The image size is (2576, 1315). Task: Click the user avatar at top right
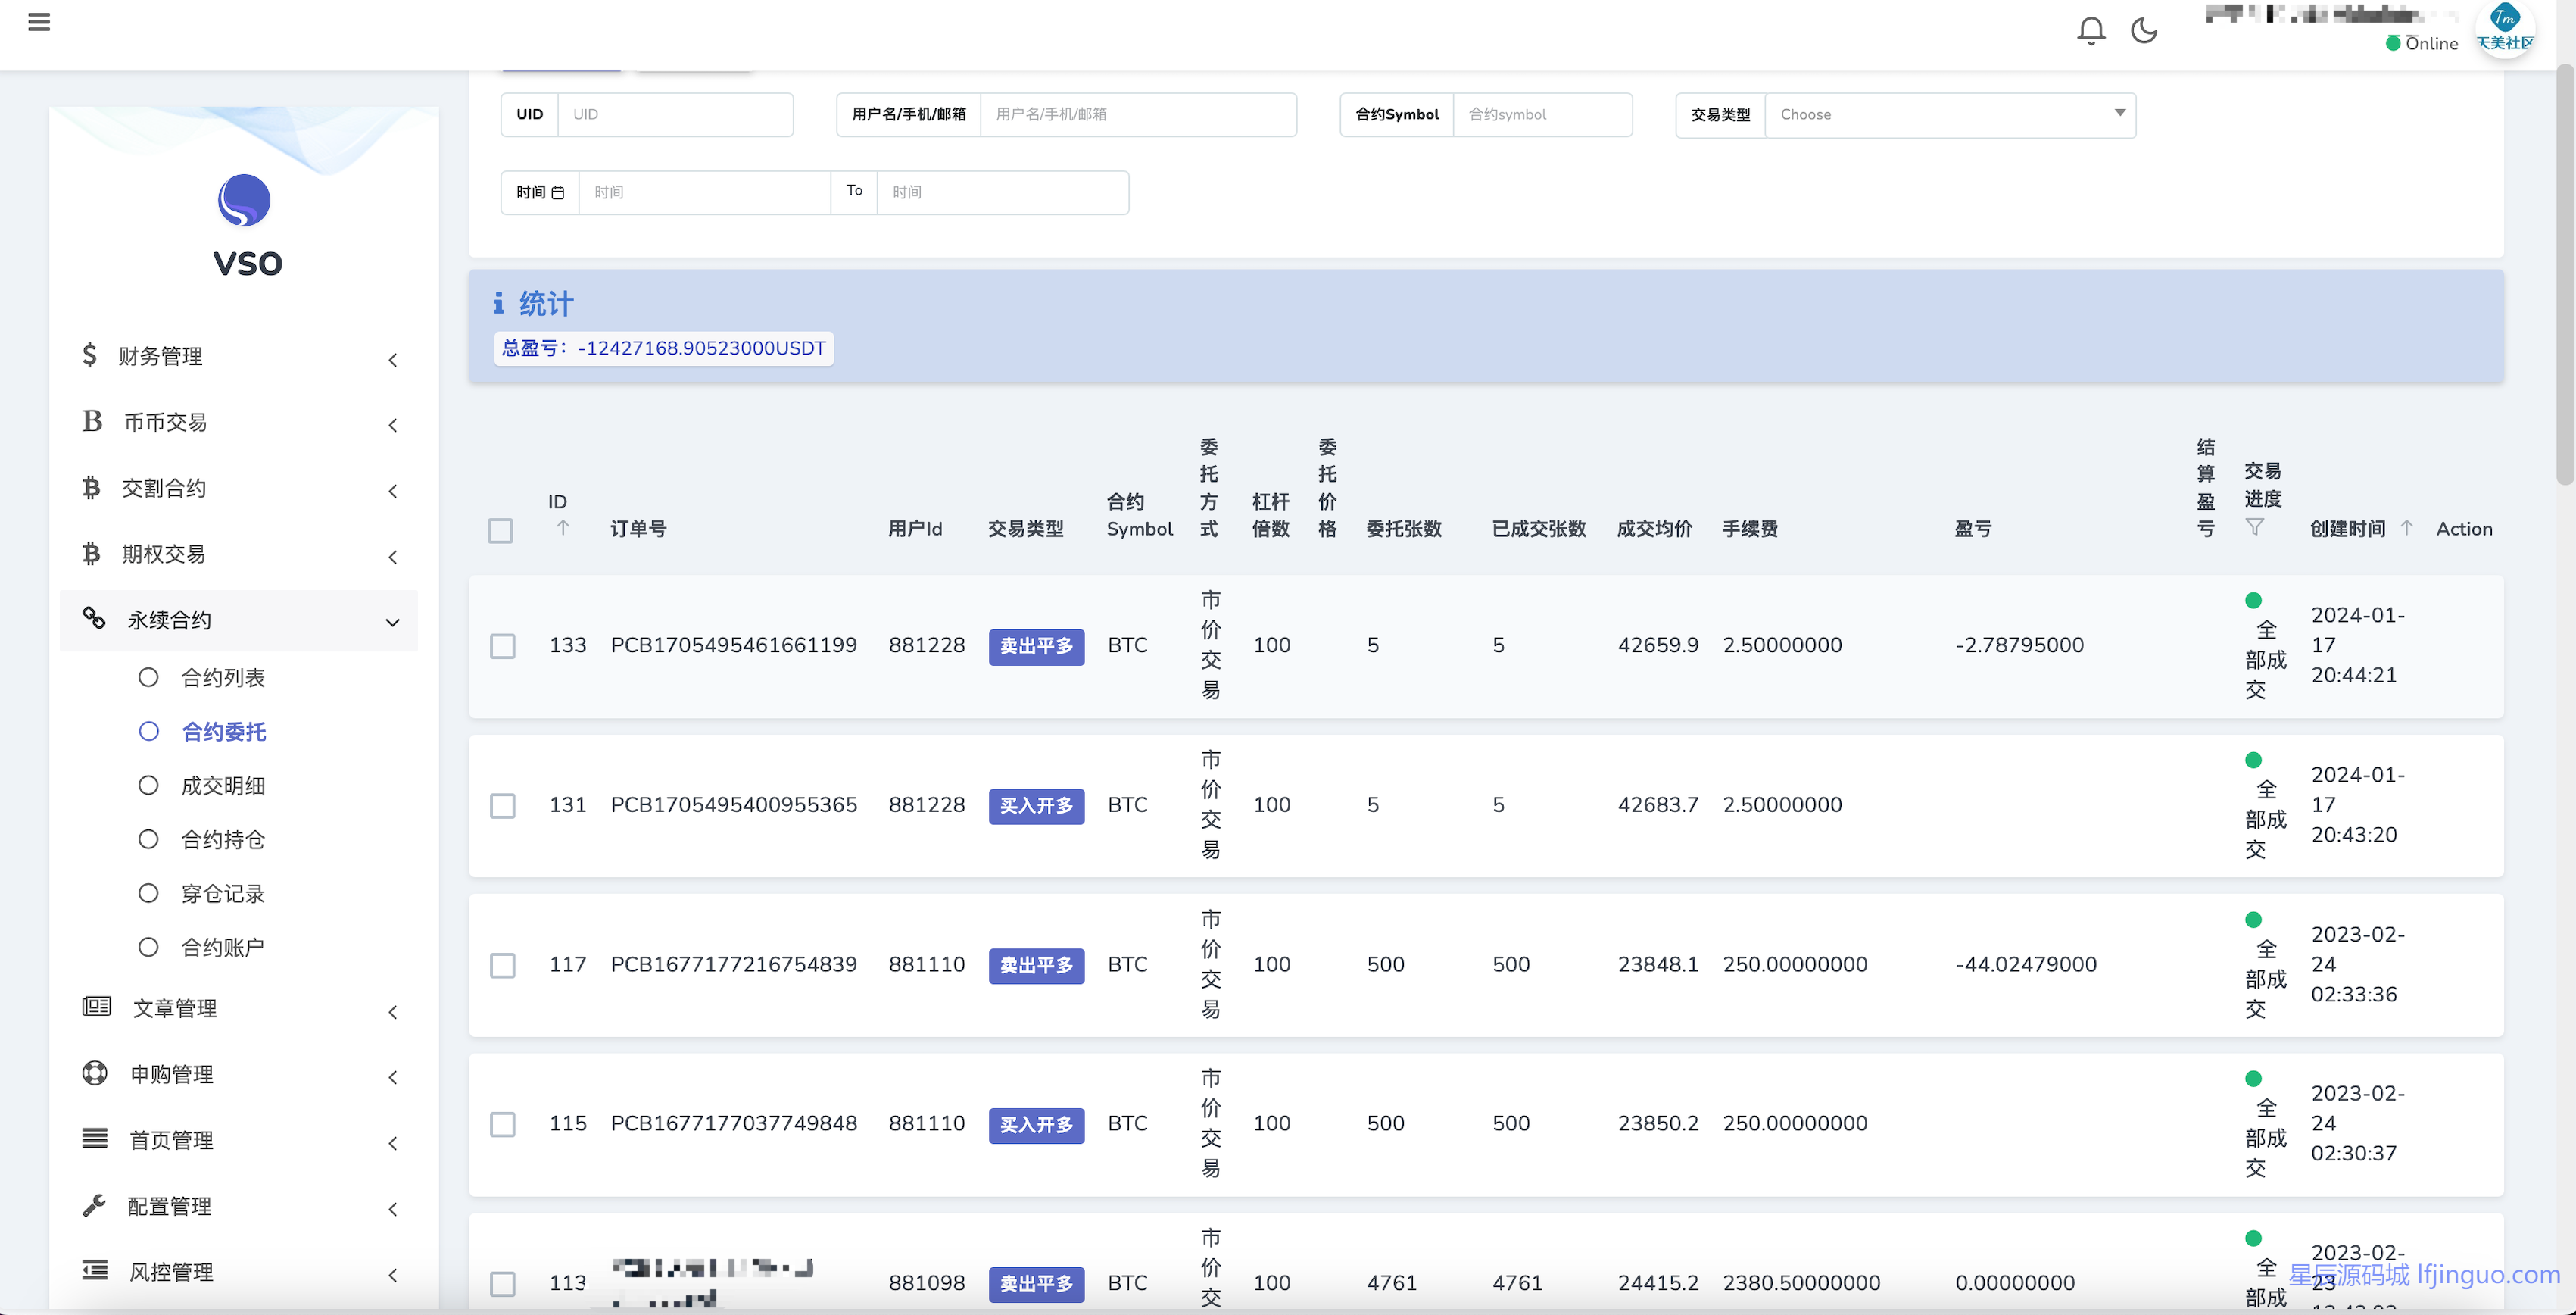pos(2504,28)
